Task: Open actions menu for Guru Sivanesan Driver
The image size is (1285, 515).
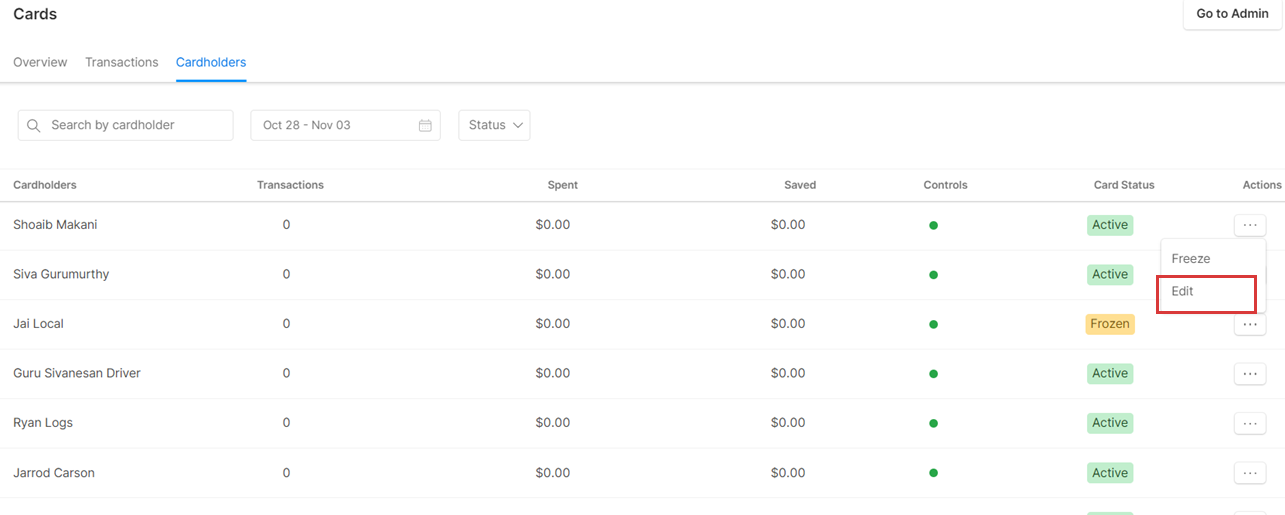Action: coord(1249,374)
